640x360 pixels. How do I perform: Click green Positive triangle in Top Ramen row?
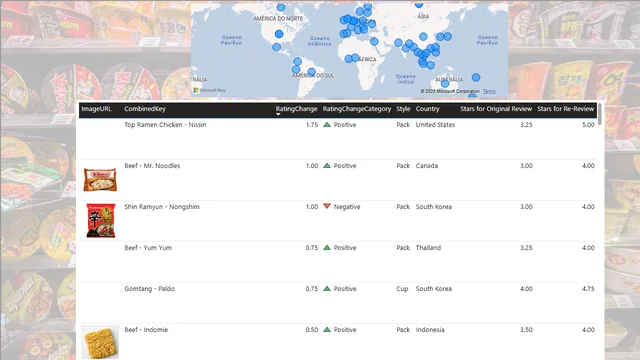coord(327,124)
